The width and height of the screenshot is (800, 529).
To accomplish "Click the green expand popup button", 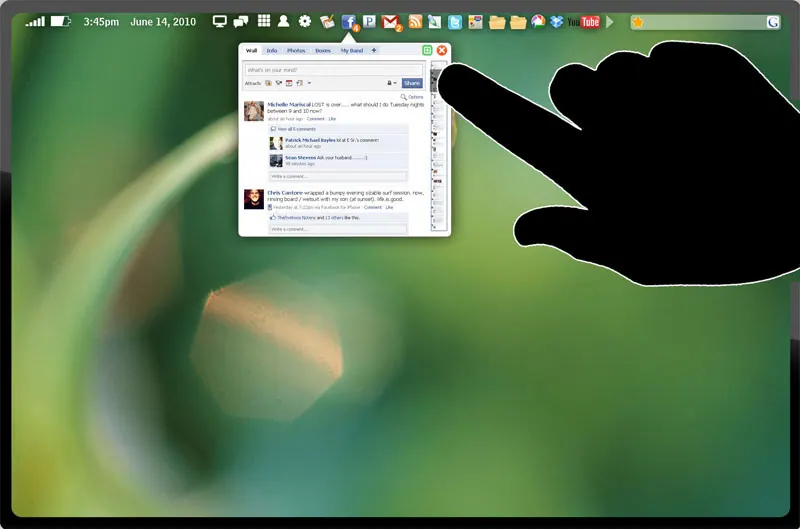I will click(427, 50).
